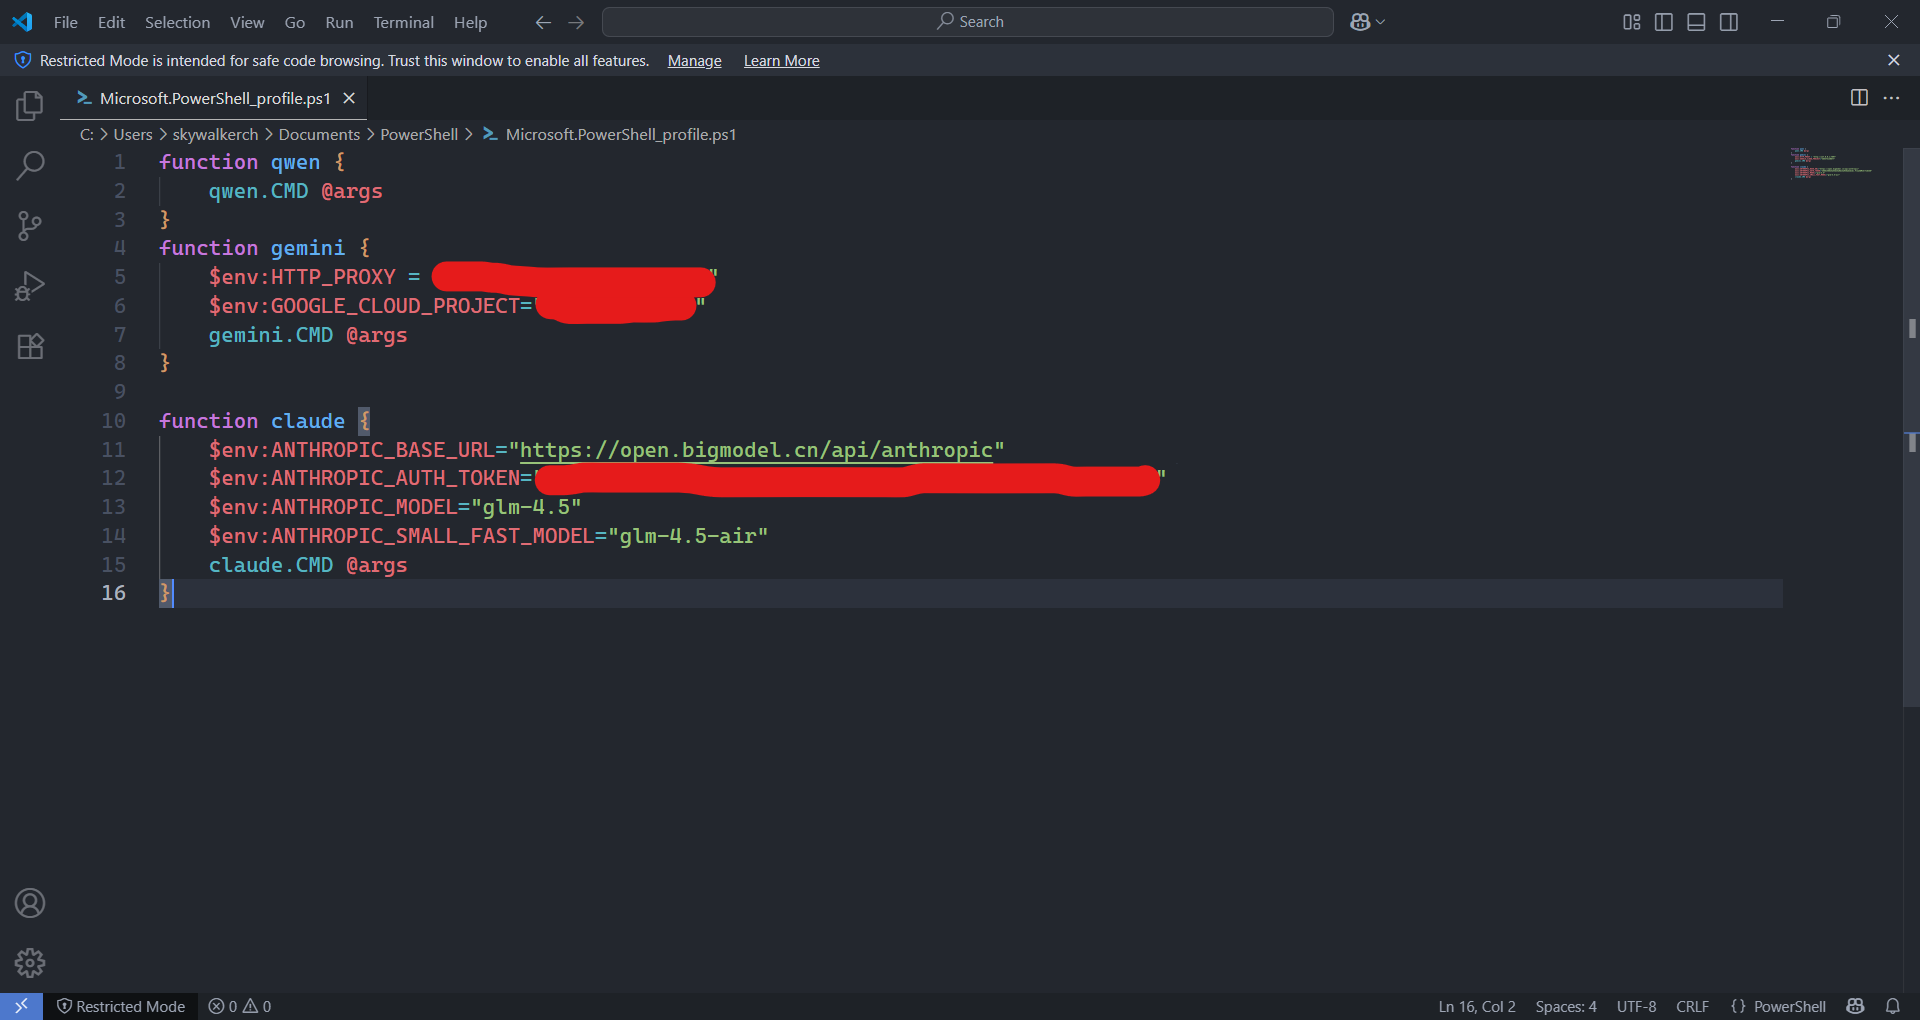Open the Selection menu
Screen dimensions: 1920x1020
click(x=177, y=22)
